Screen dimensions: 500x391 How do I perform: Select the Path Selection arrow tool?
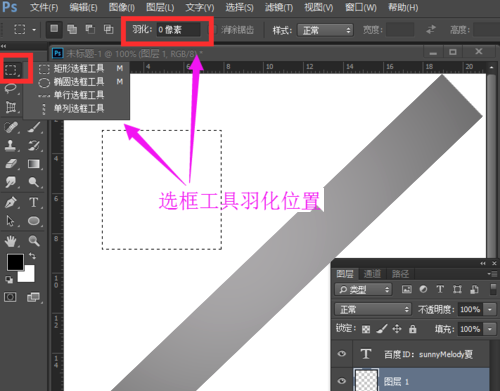pyautogui.click(x=11, y=221)
